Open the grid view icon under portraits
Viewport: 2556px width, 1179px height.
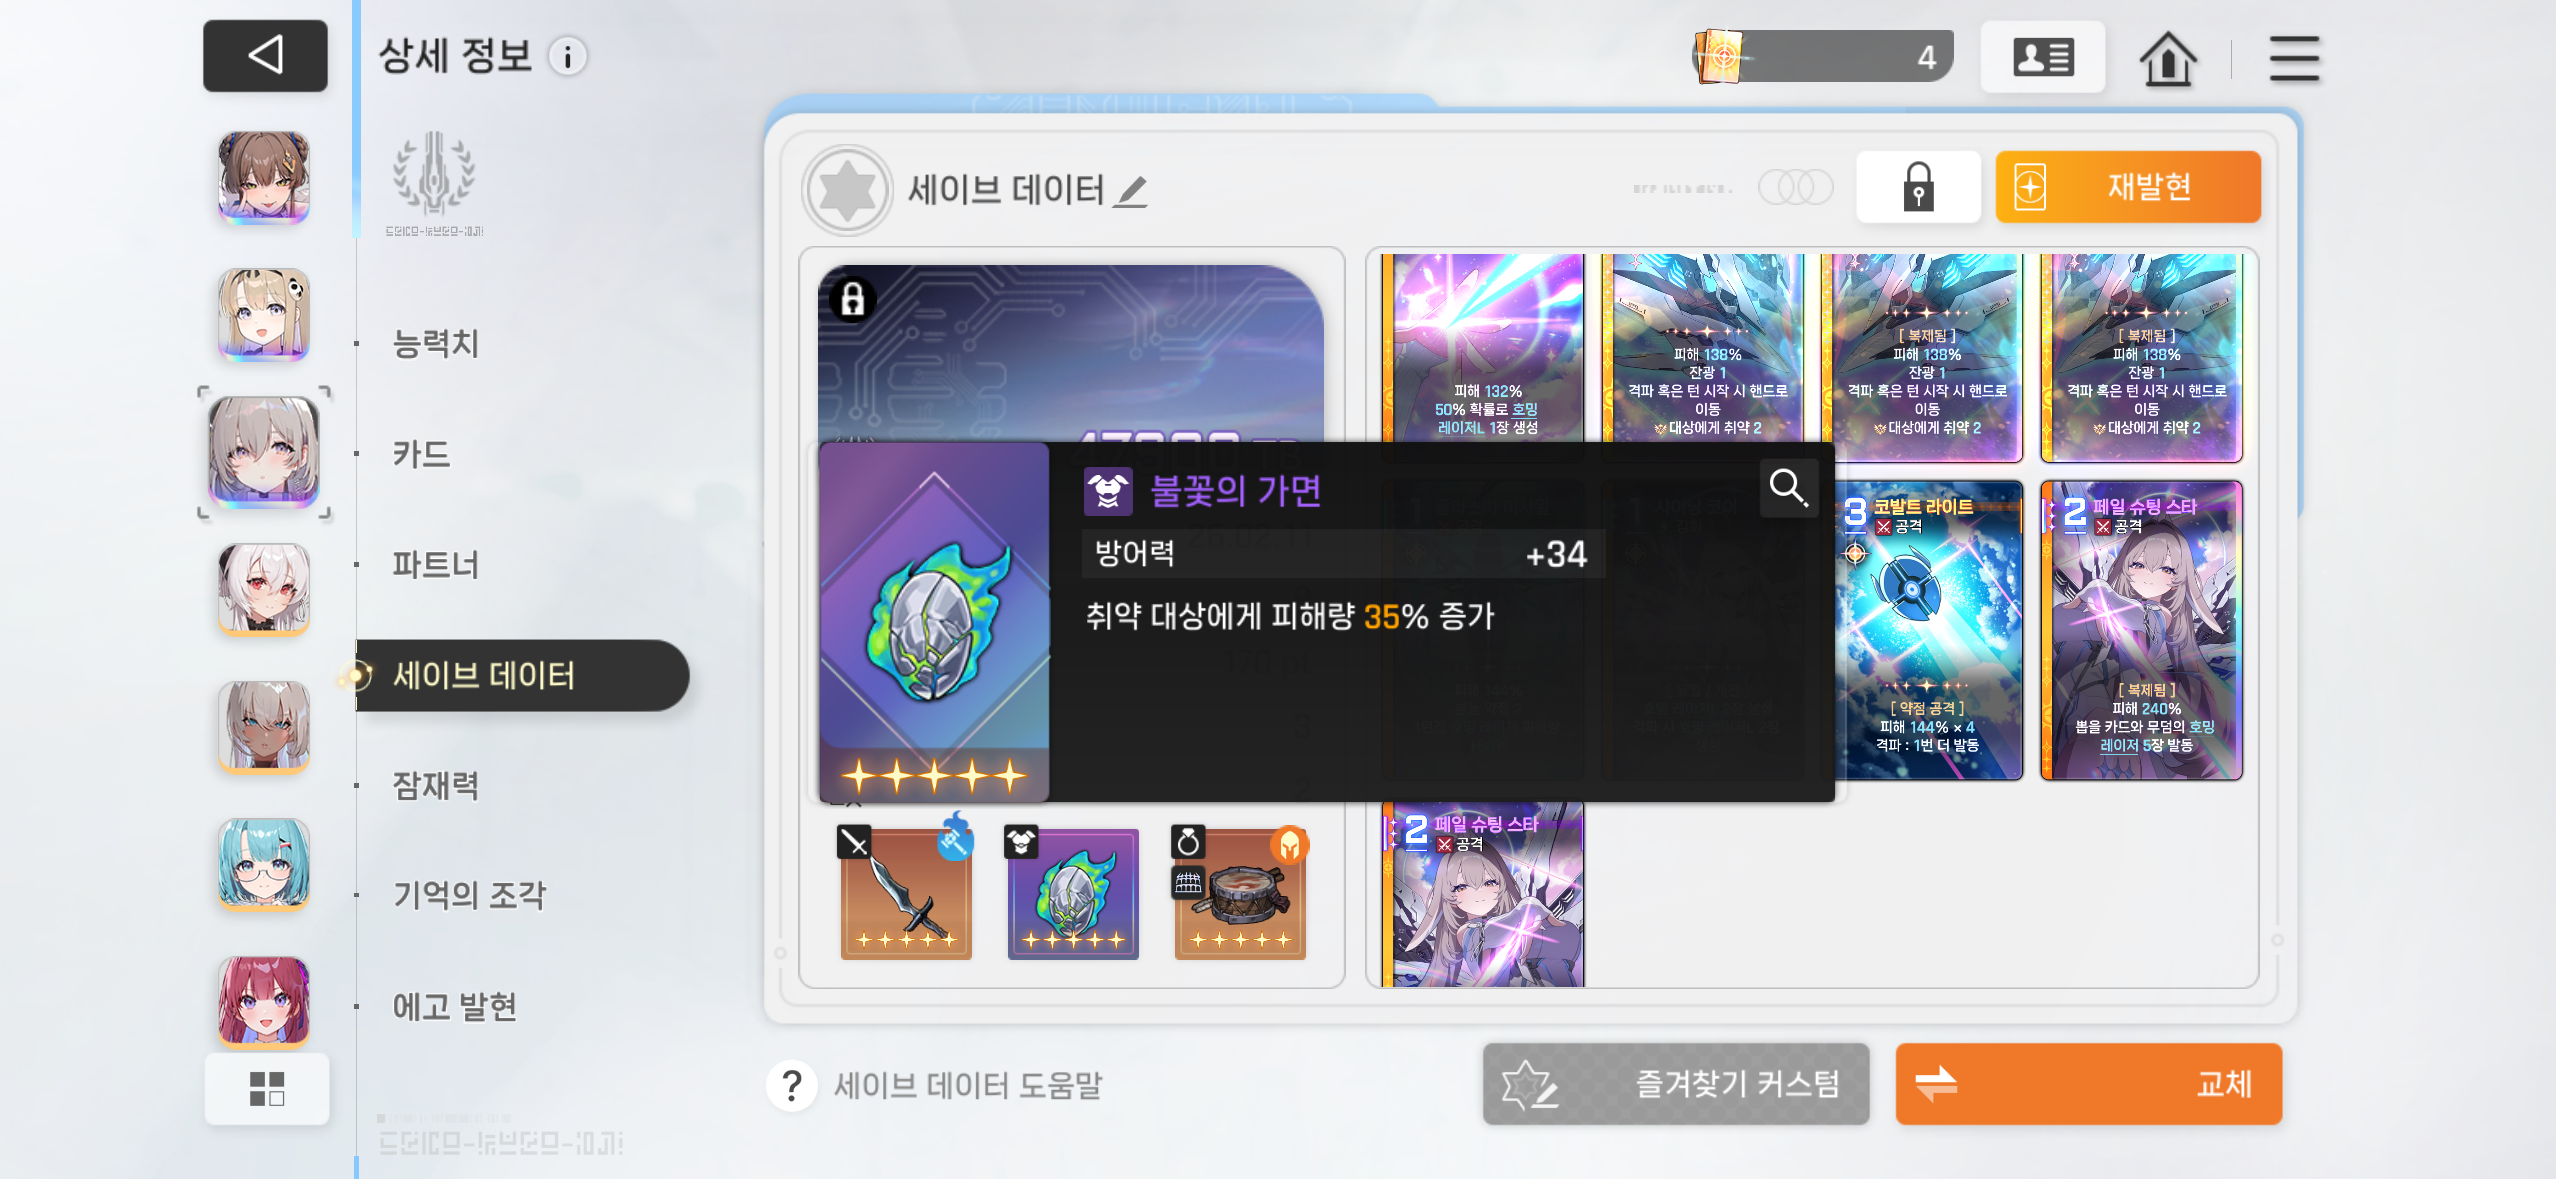point(267,1089)
